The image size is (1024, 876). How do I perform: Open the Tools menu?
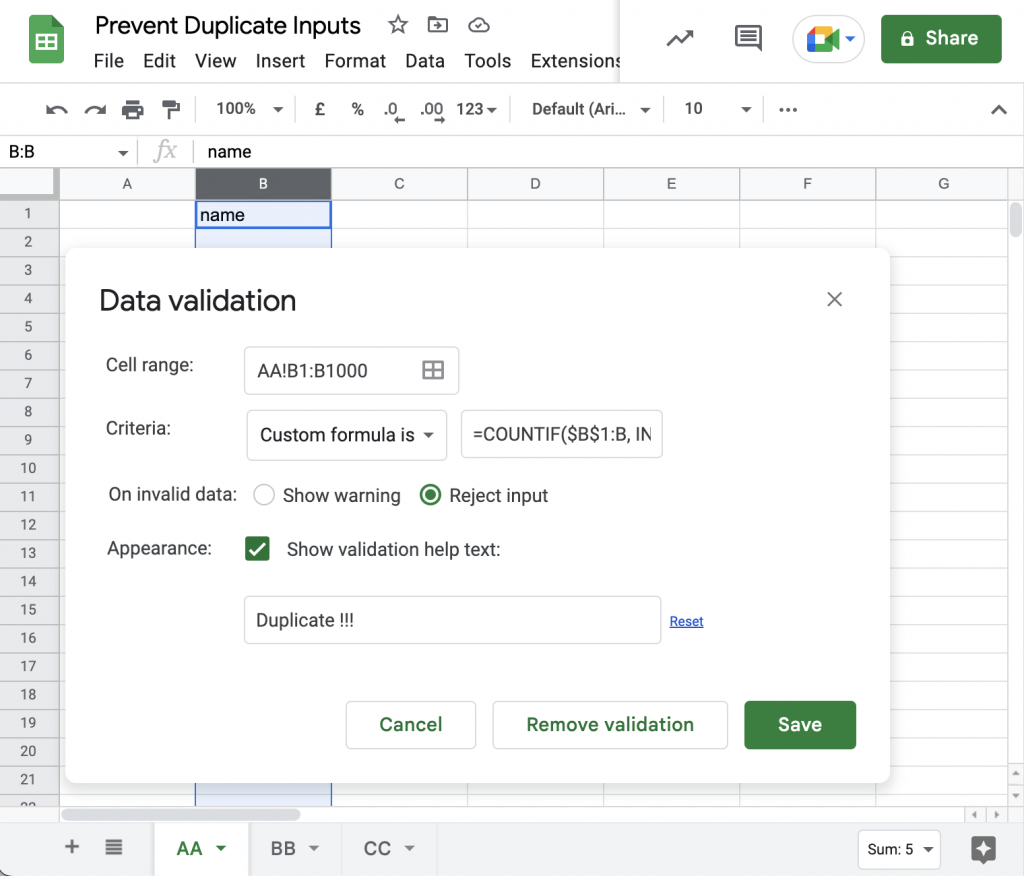tap(487, 61)
